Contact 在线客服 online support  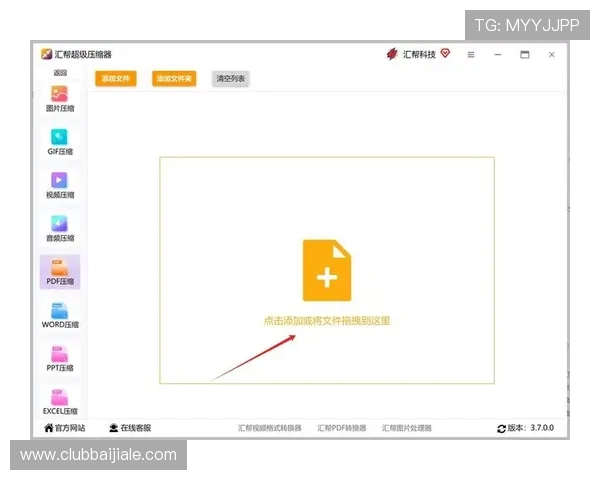click(x=130, y=428)
